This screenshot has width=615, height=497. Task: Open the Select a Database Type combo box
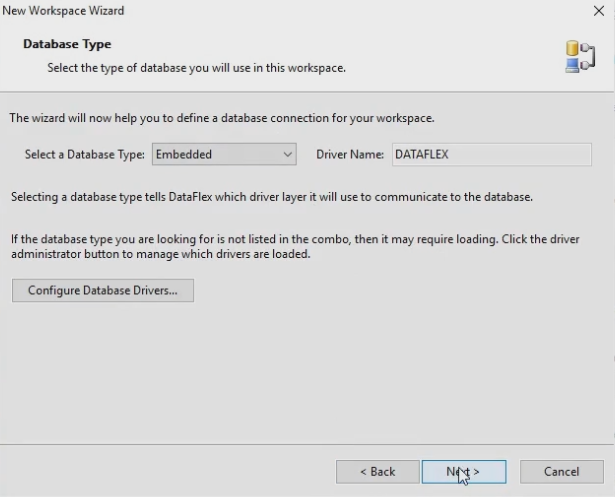pyautogui.click(x=224, y=155)
